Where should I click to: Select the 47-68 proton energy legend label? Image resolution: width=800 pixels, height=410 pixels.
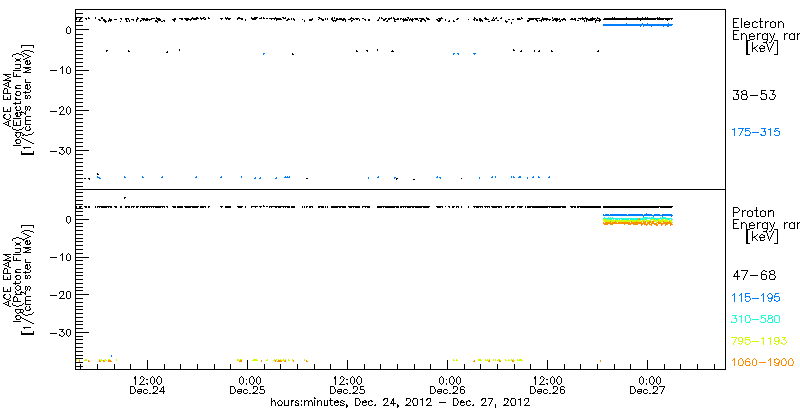[754, 275]
